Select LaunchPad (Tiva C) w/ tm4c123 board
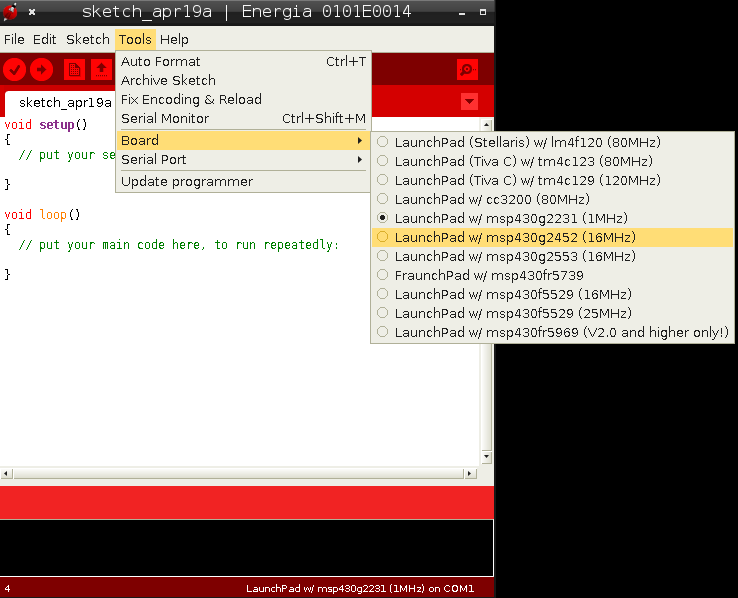 tap(552, 161)
